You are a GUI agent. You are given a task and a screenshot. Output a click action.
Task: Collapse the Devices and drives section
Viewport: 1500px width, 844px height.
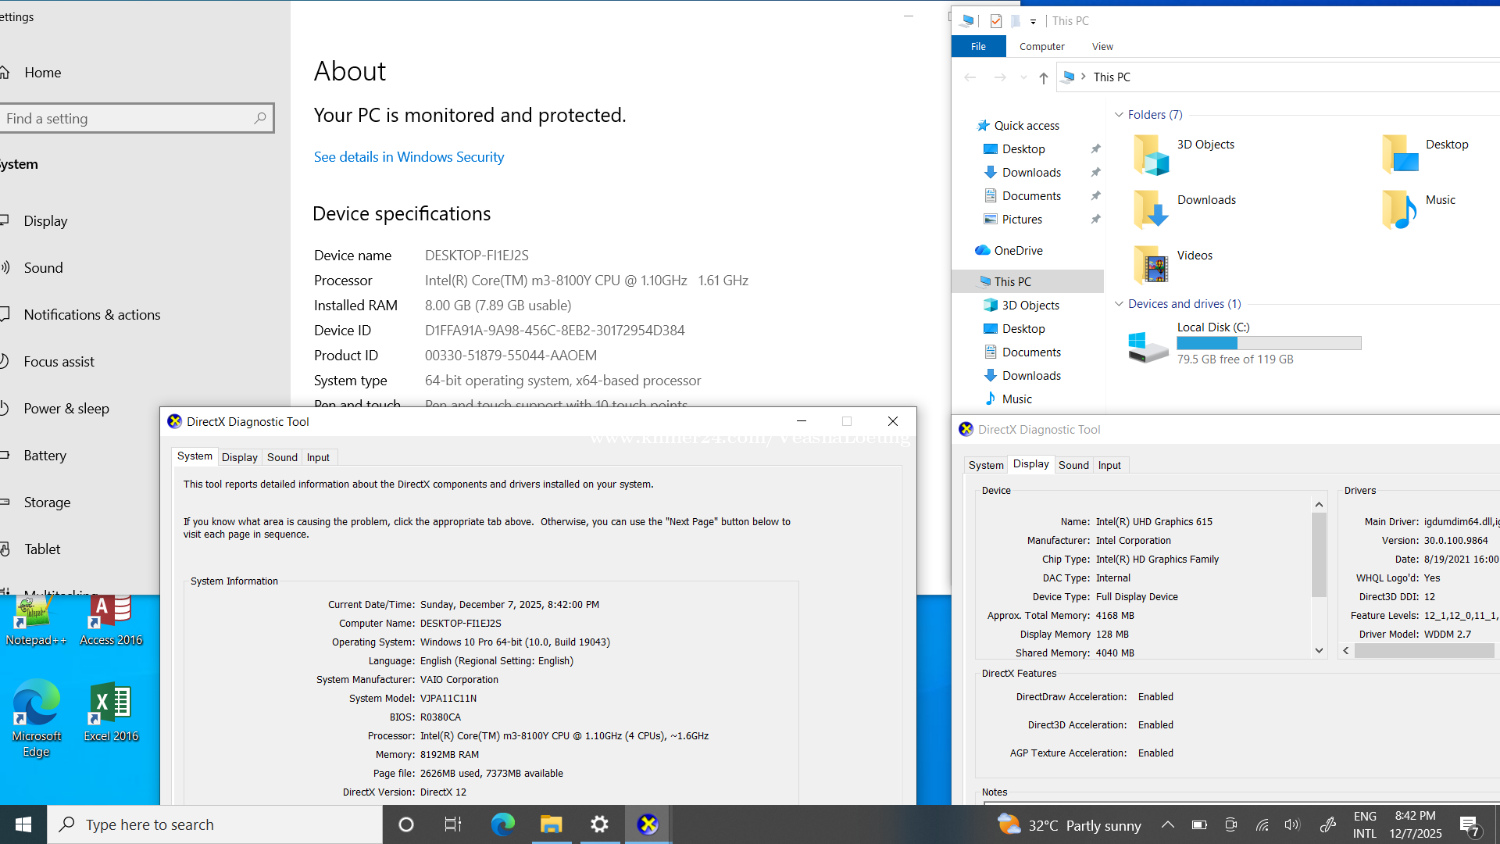[1119, 304]
